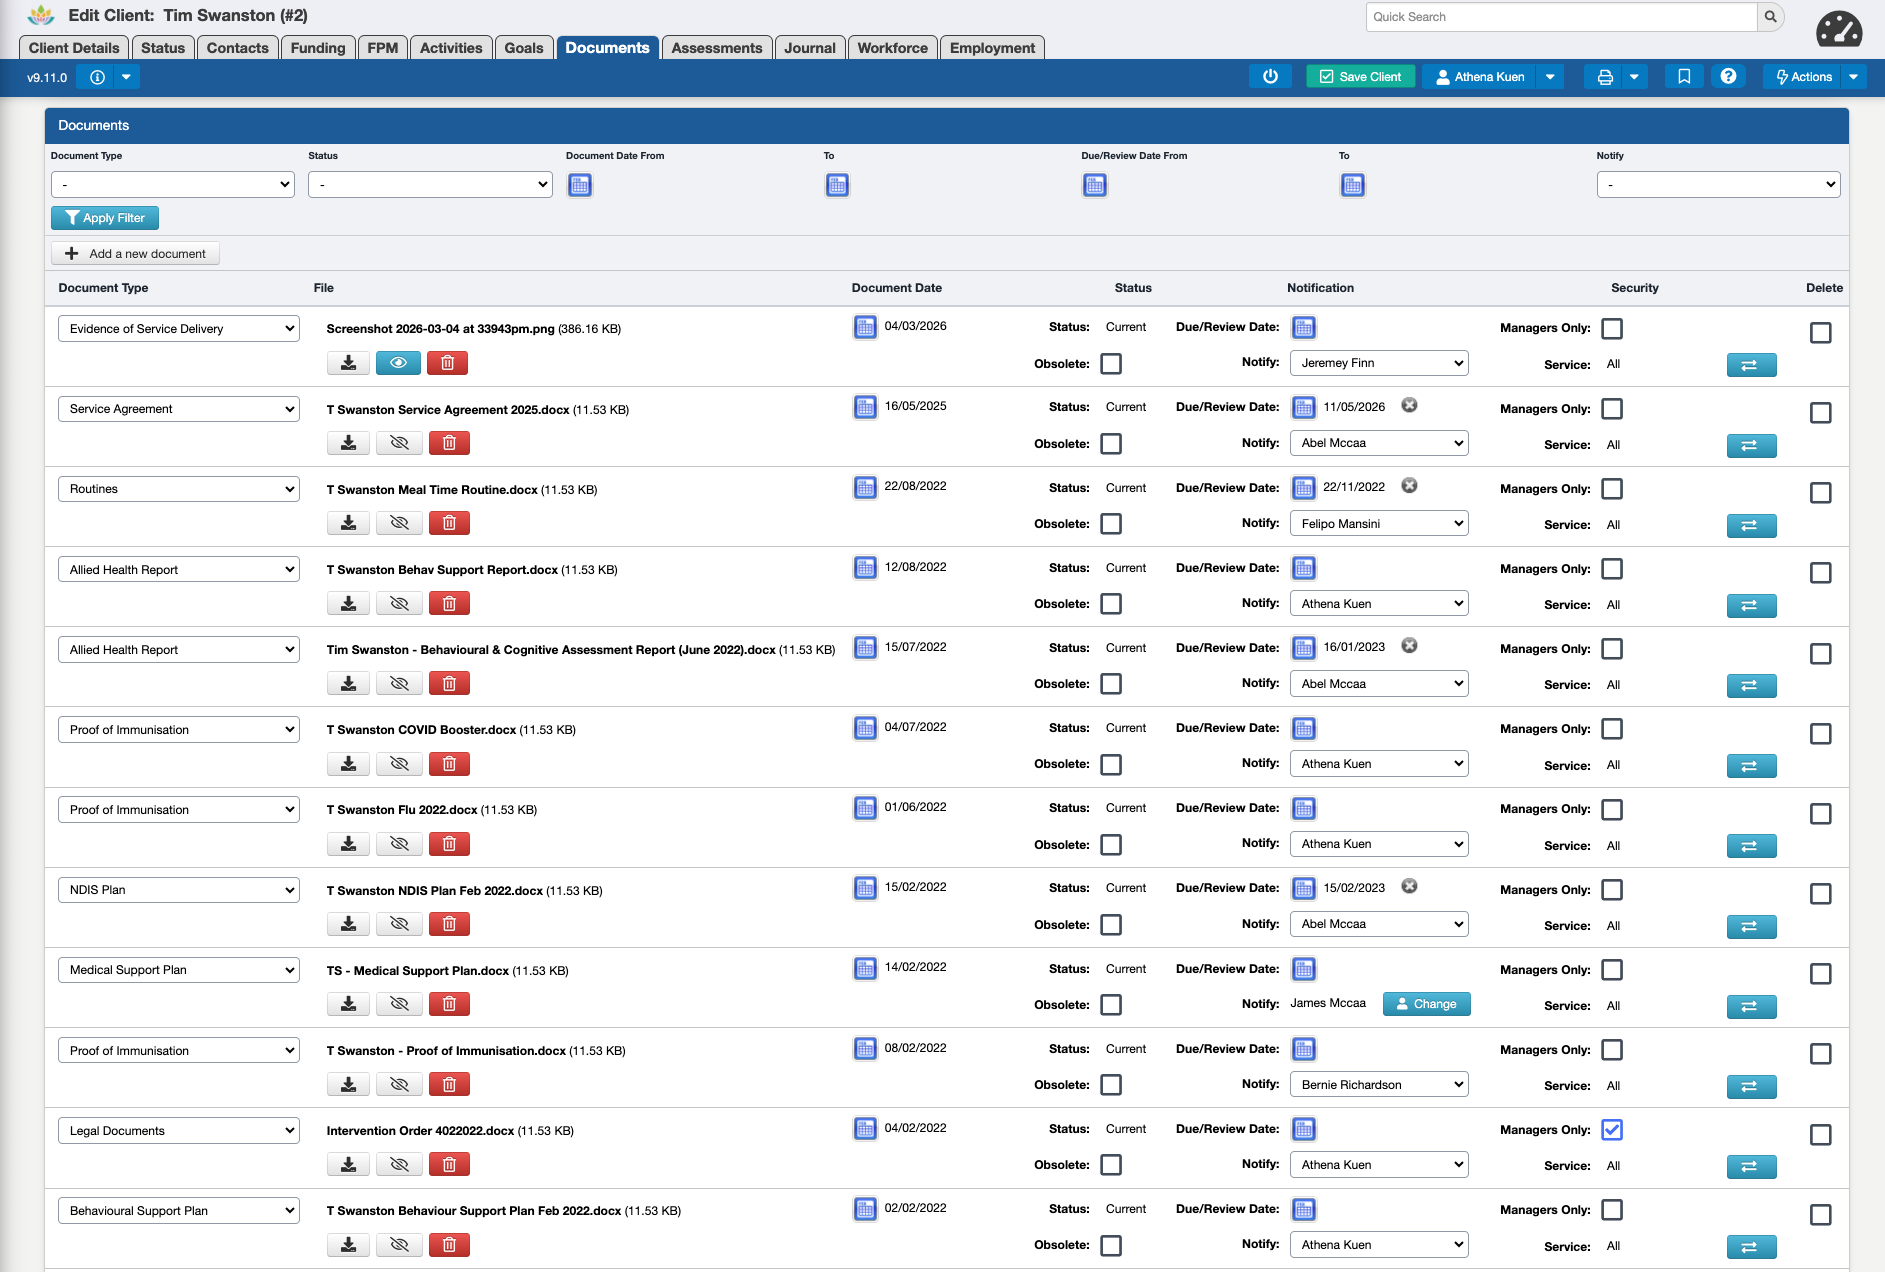Viewport: 1885px width, 1272px height.
Task: Check the Delete box for Service Agreement row
Action: coord(1821,413)
